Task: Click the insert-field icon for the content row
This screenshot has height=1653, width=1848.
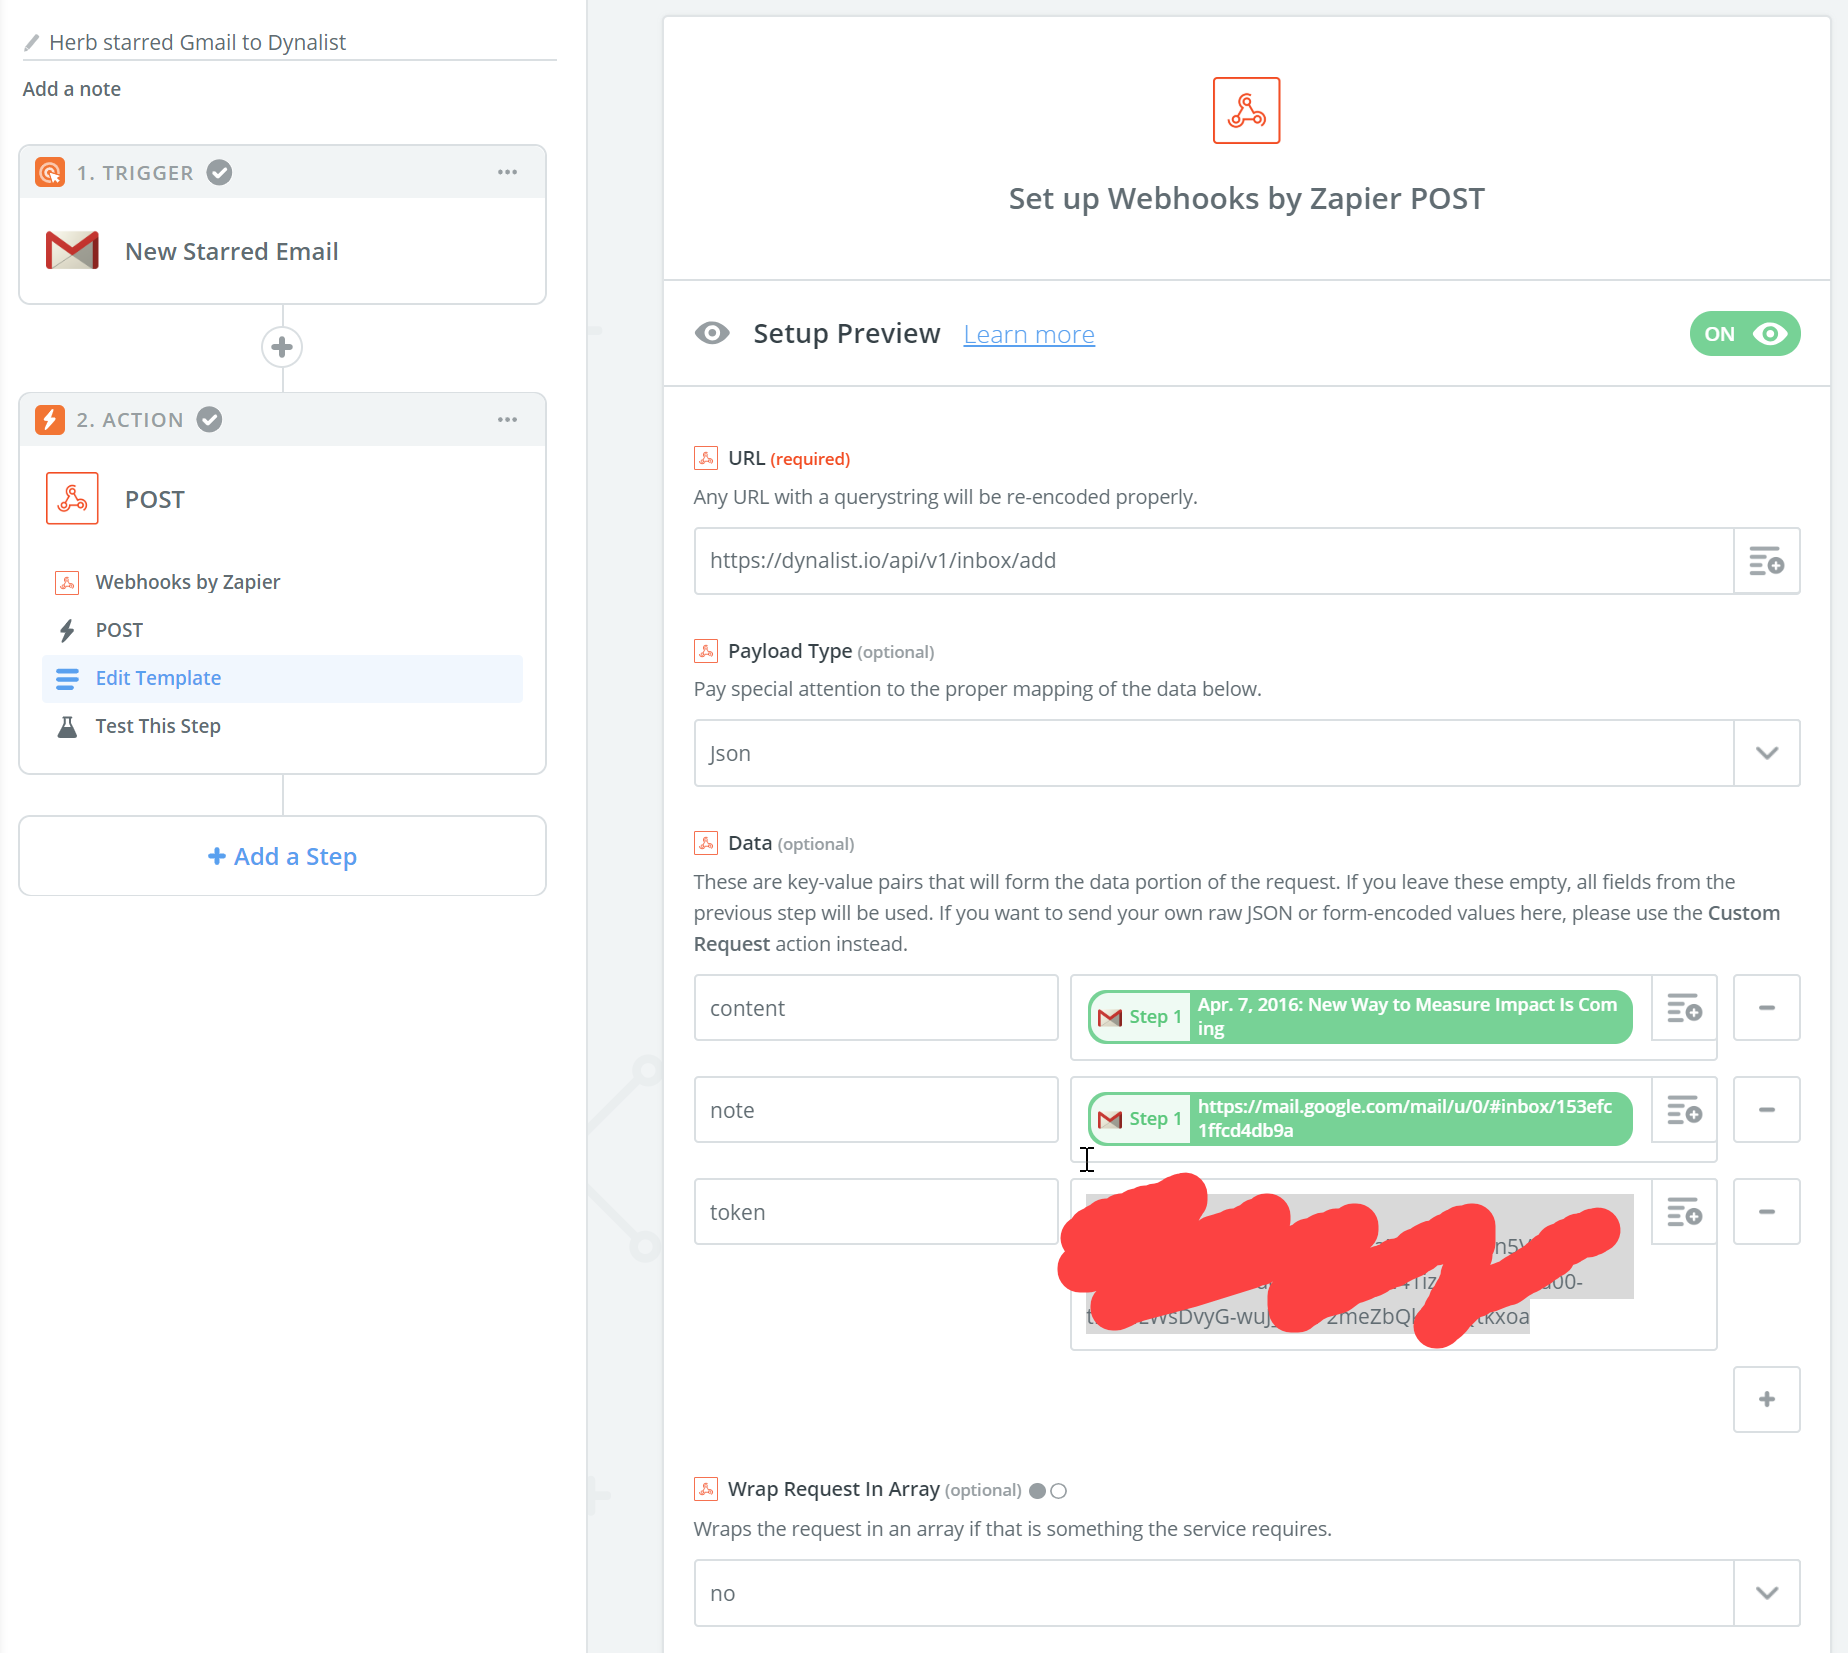Action: 1684,1008
